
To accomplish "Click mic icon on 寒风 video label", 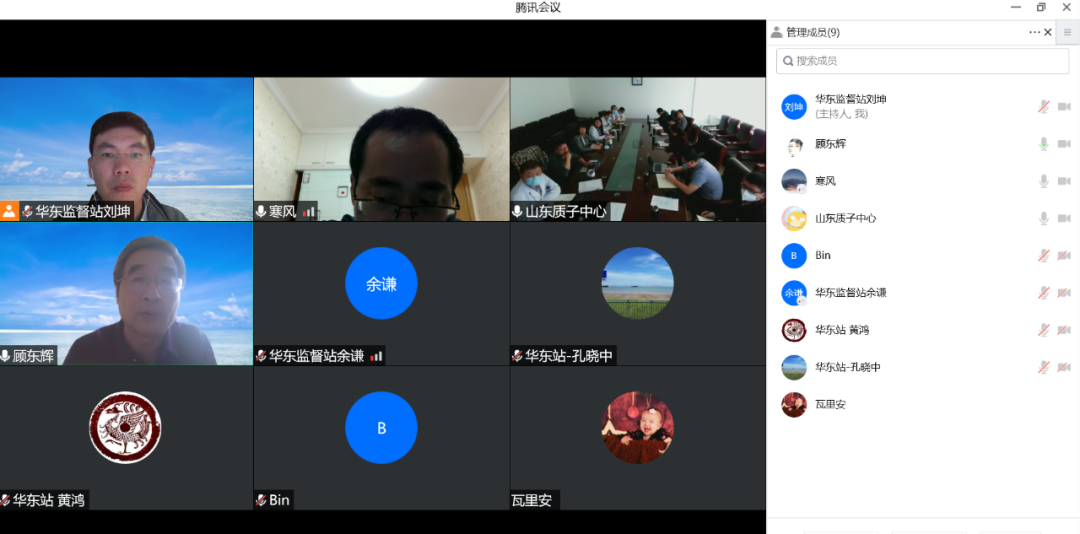I will tap(261, 212).
